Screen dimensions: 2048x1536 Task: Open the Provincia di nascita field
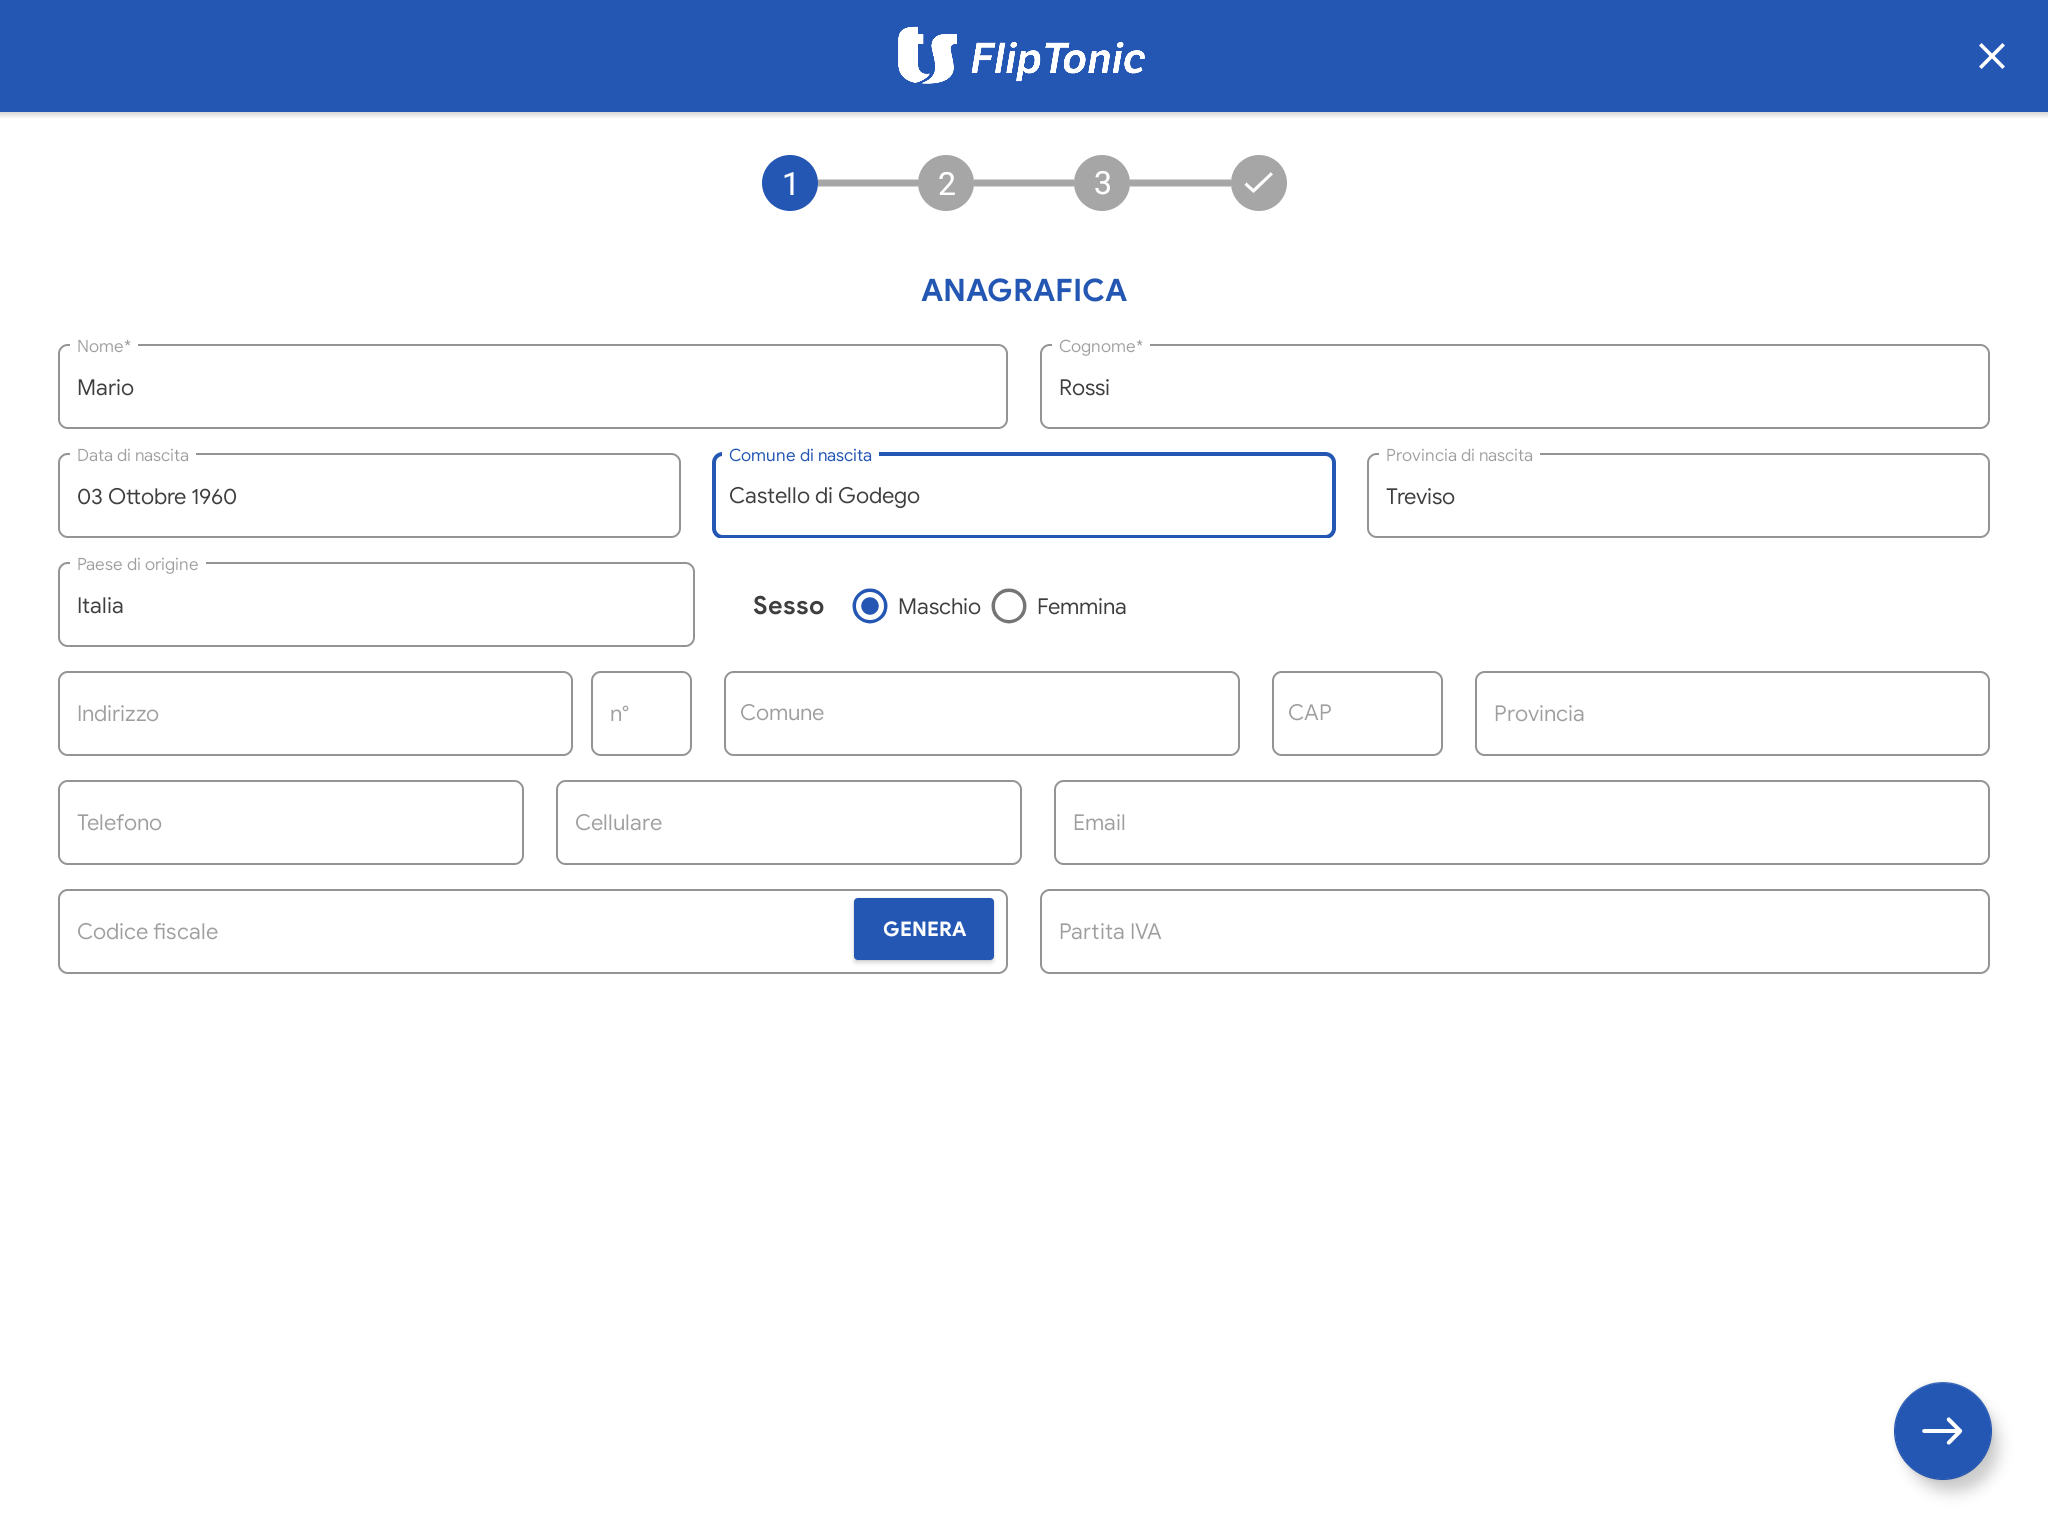pyautogui.click(x=1677, y=496)
